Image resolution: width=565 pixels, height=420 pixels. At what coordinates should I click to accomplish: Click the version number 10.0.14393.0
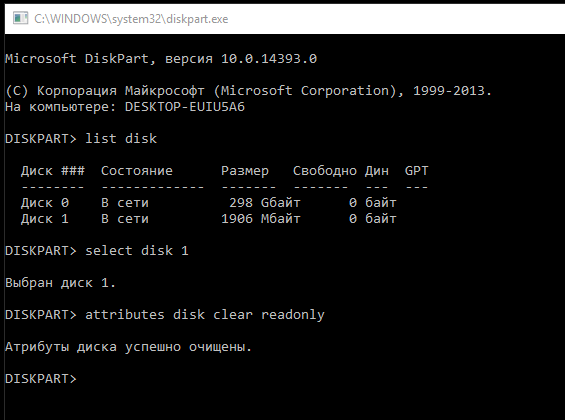pyautogui.click(x=269, y=59)
